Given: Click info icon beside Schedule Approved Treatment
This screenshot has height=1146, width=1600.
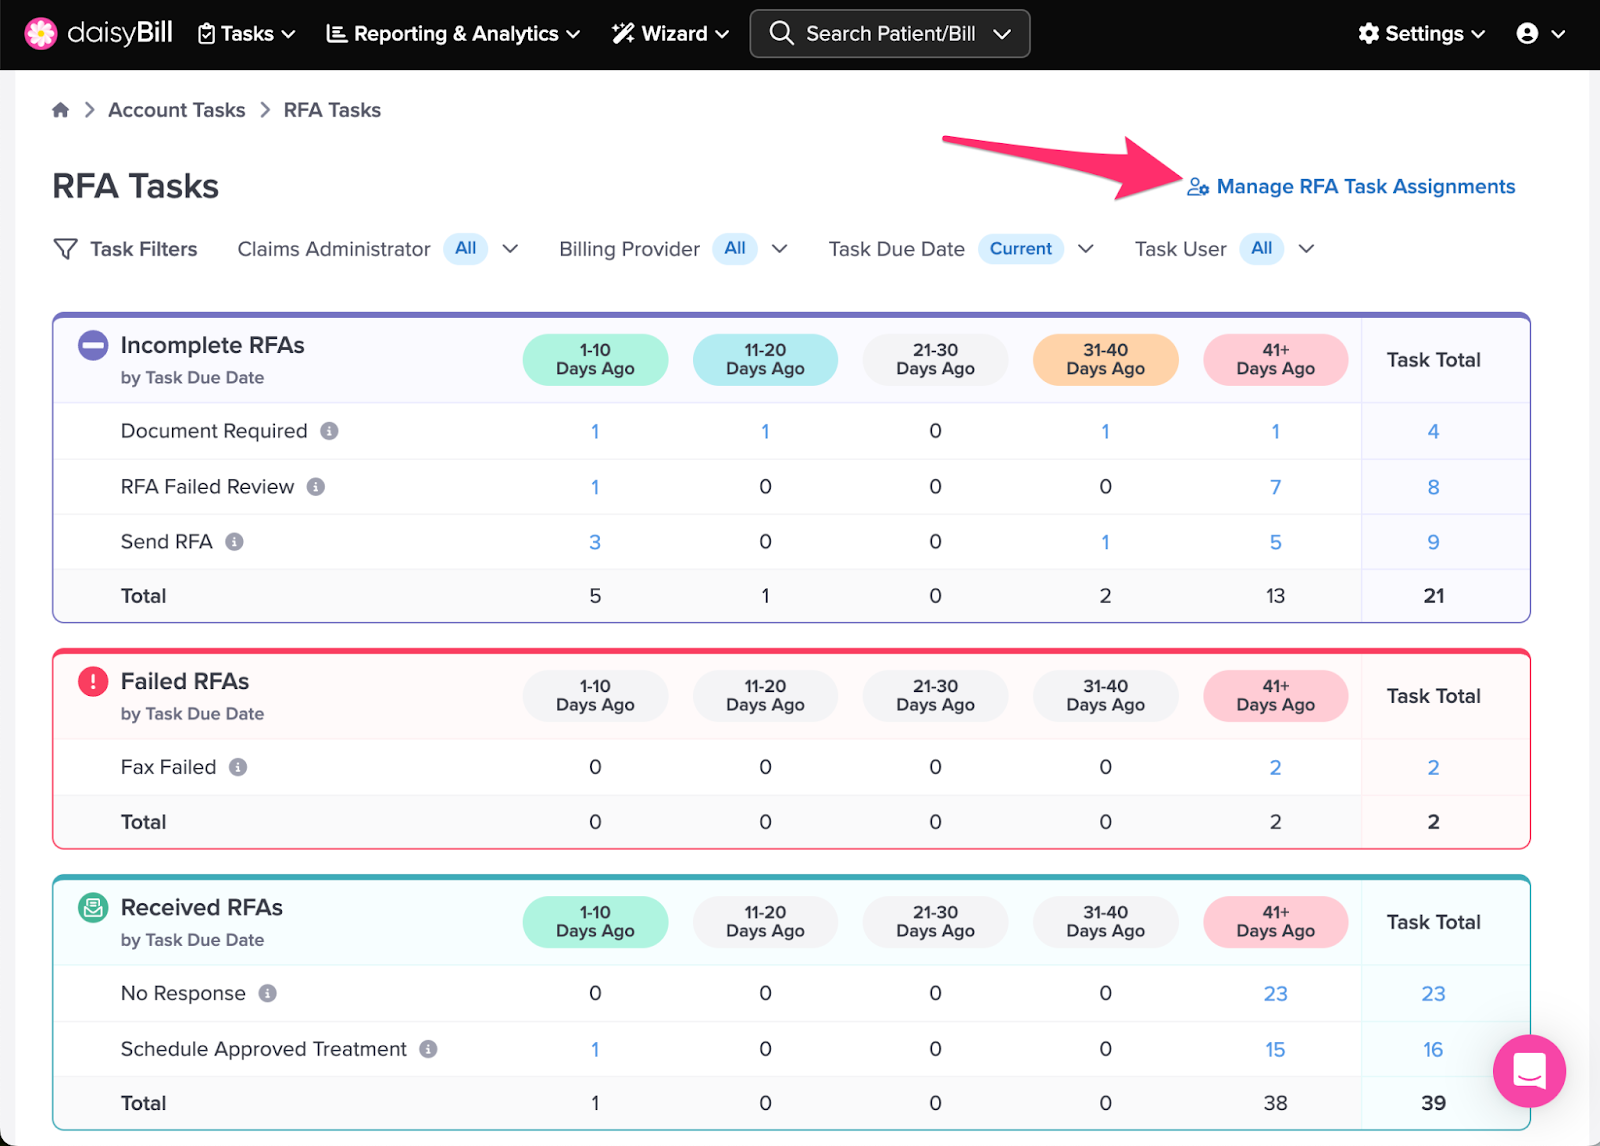Looking at the screenshot, I should 428,1049.
